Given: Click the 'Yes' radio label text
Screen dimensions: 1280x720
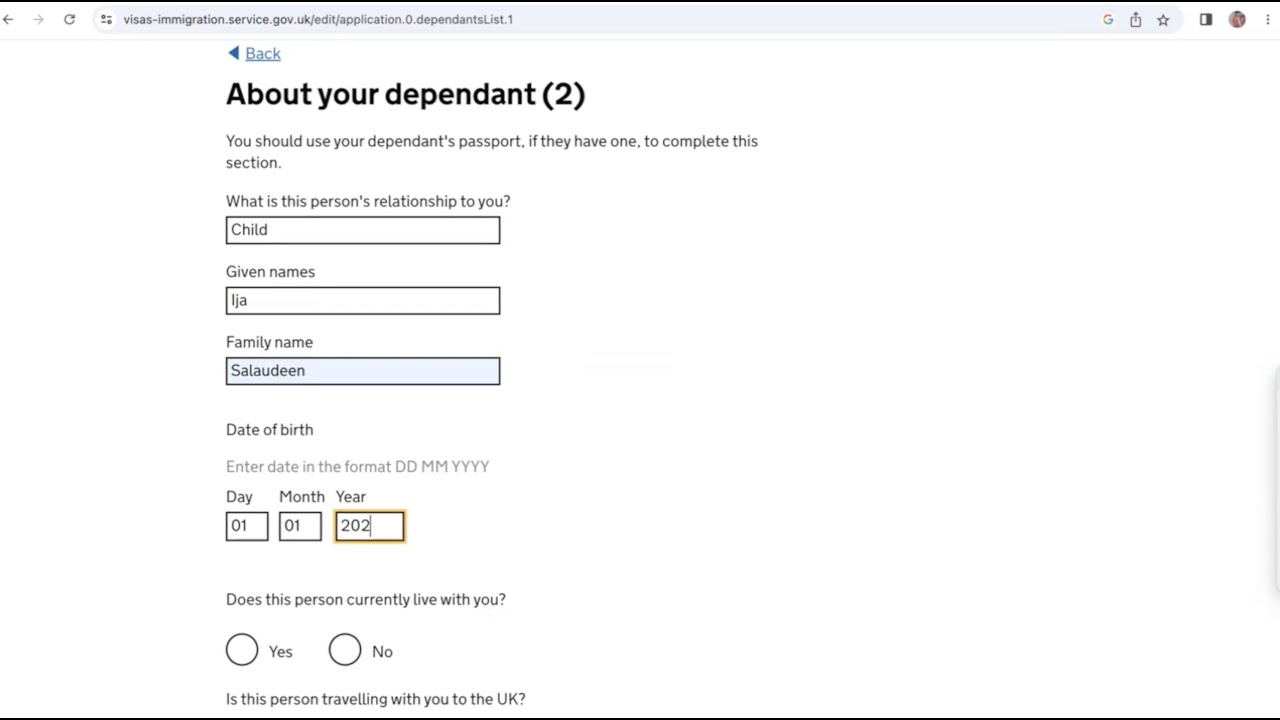Looking at the screenshot, I should click(280, 652).
